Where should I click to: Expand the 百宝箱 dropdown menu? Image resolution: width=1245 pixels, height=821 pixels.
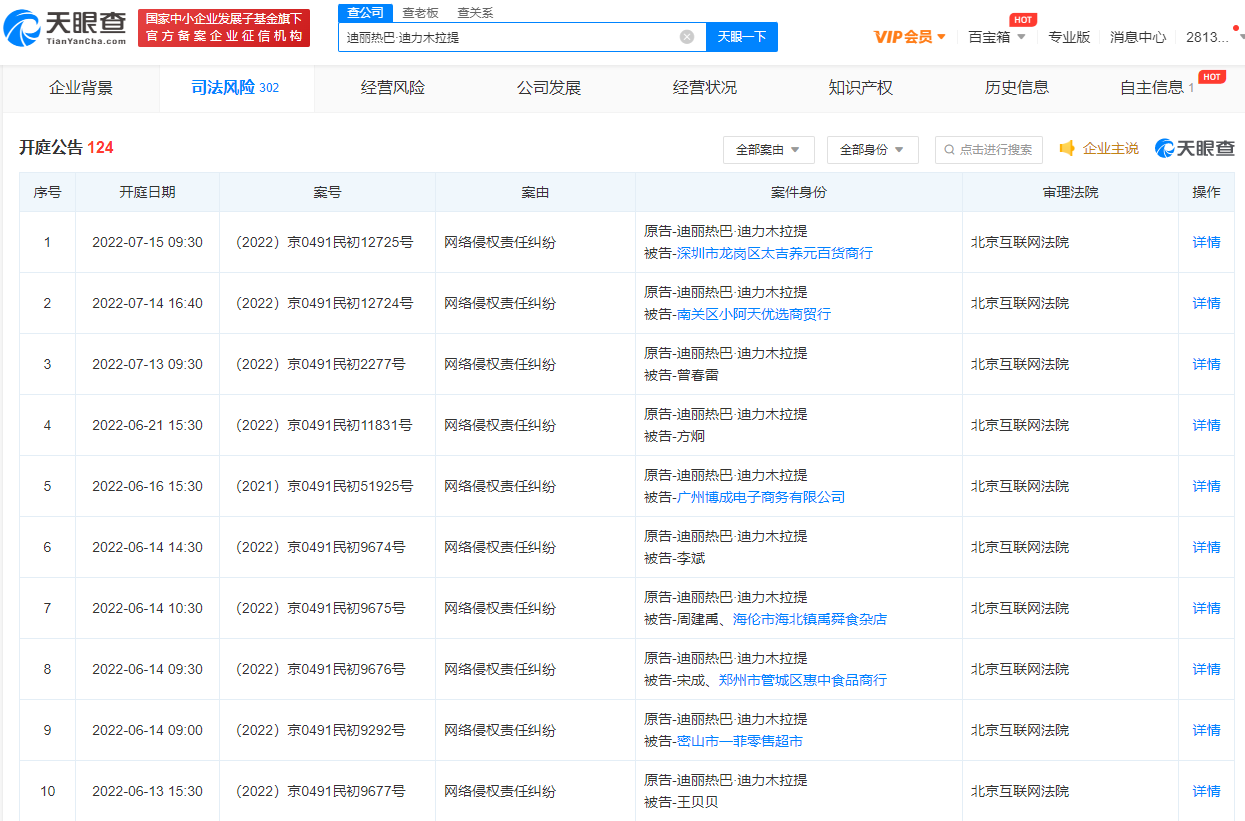point(997,36)
